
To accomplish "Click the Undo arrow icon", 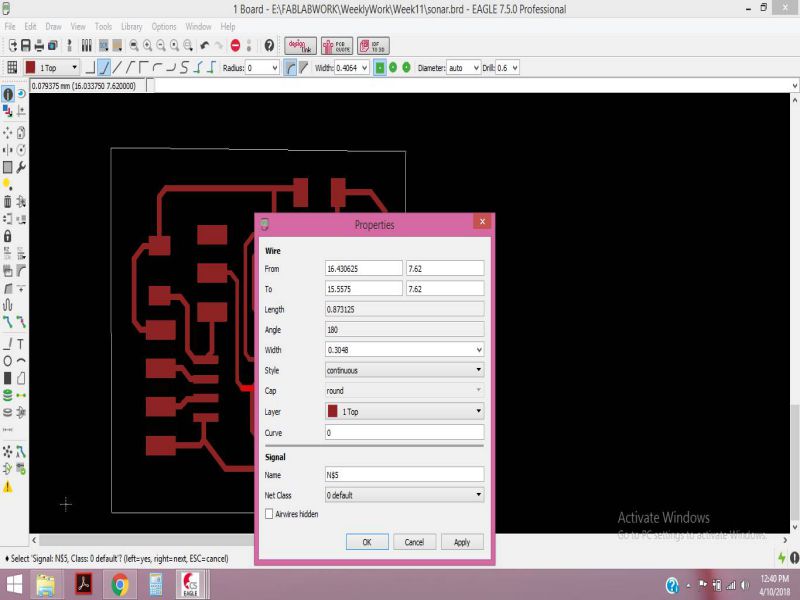I will coord(205,45).
